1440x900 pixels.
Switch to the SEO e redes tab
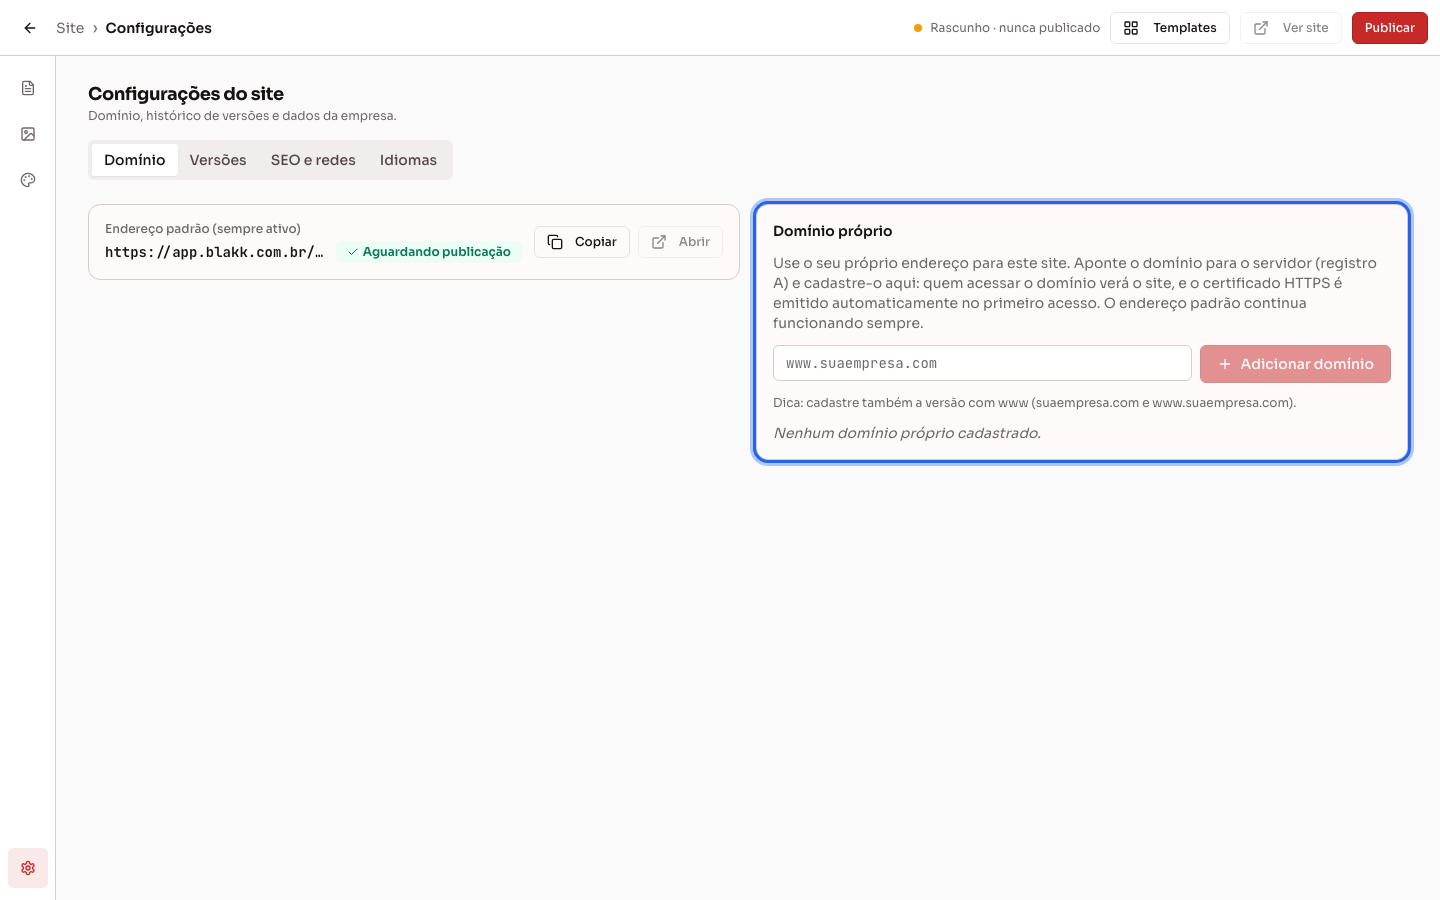point(313,160)
